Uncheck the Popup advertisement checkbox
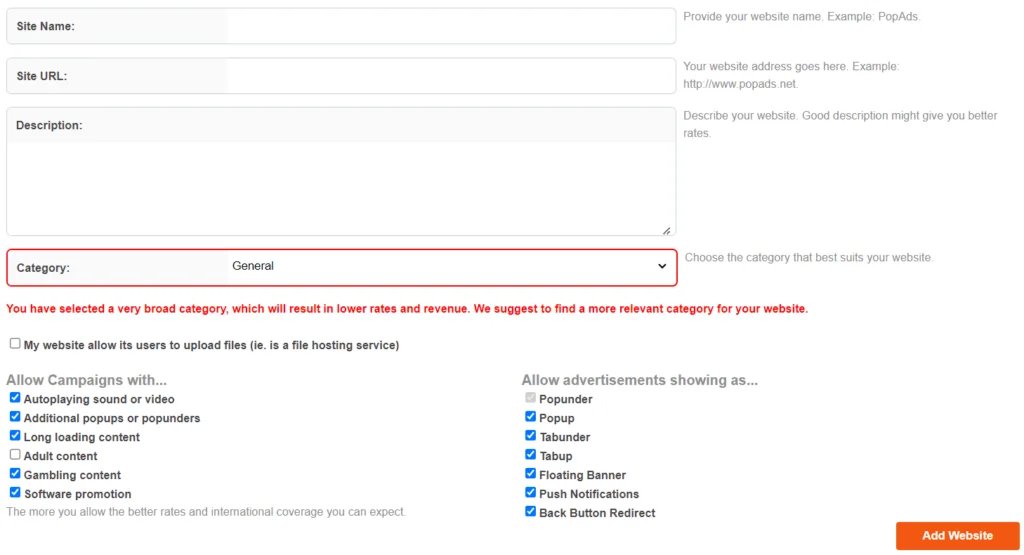The width and height of the screenshot is (1024, 555). coord(530,417)
